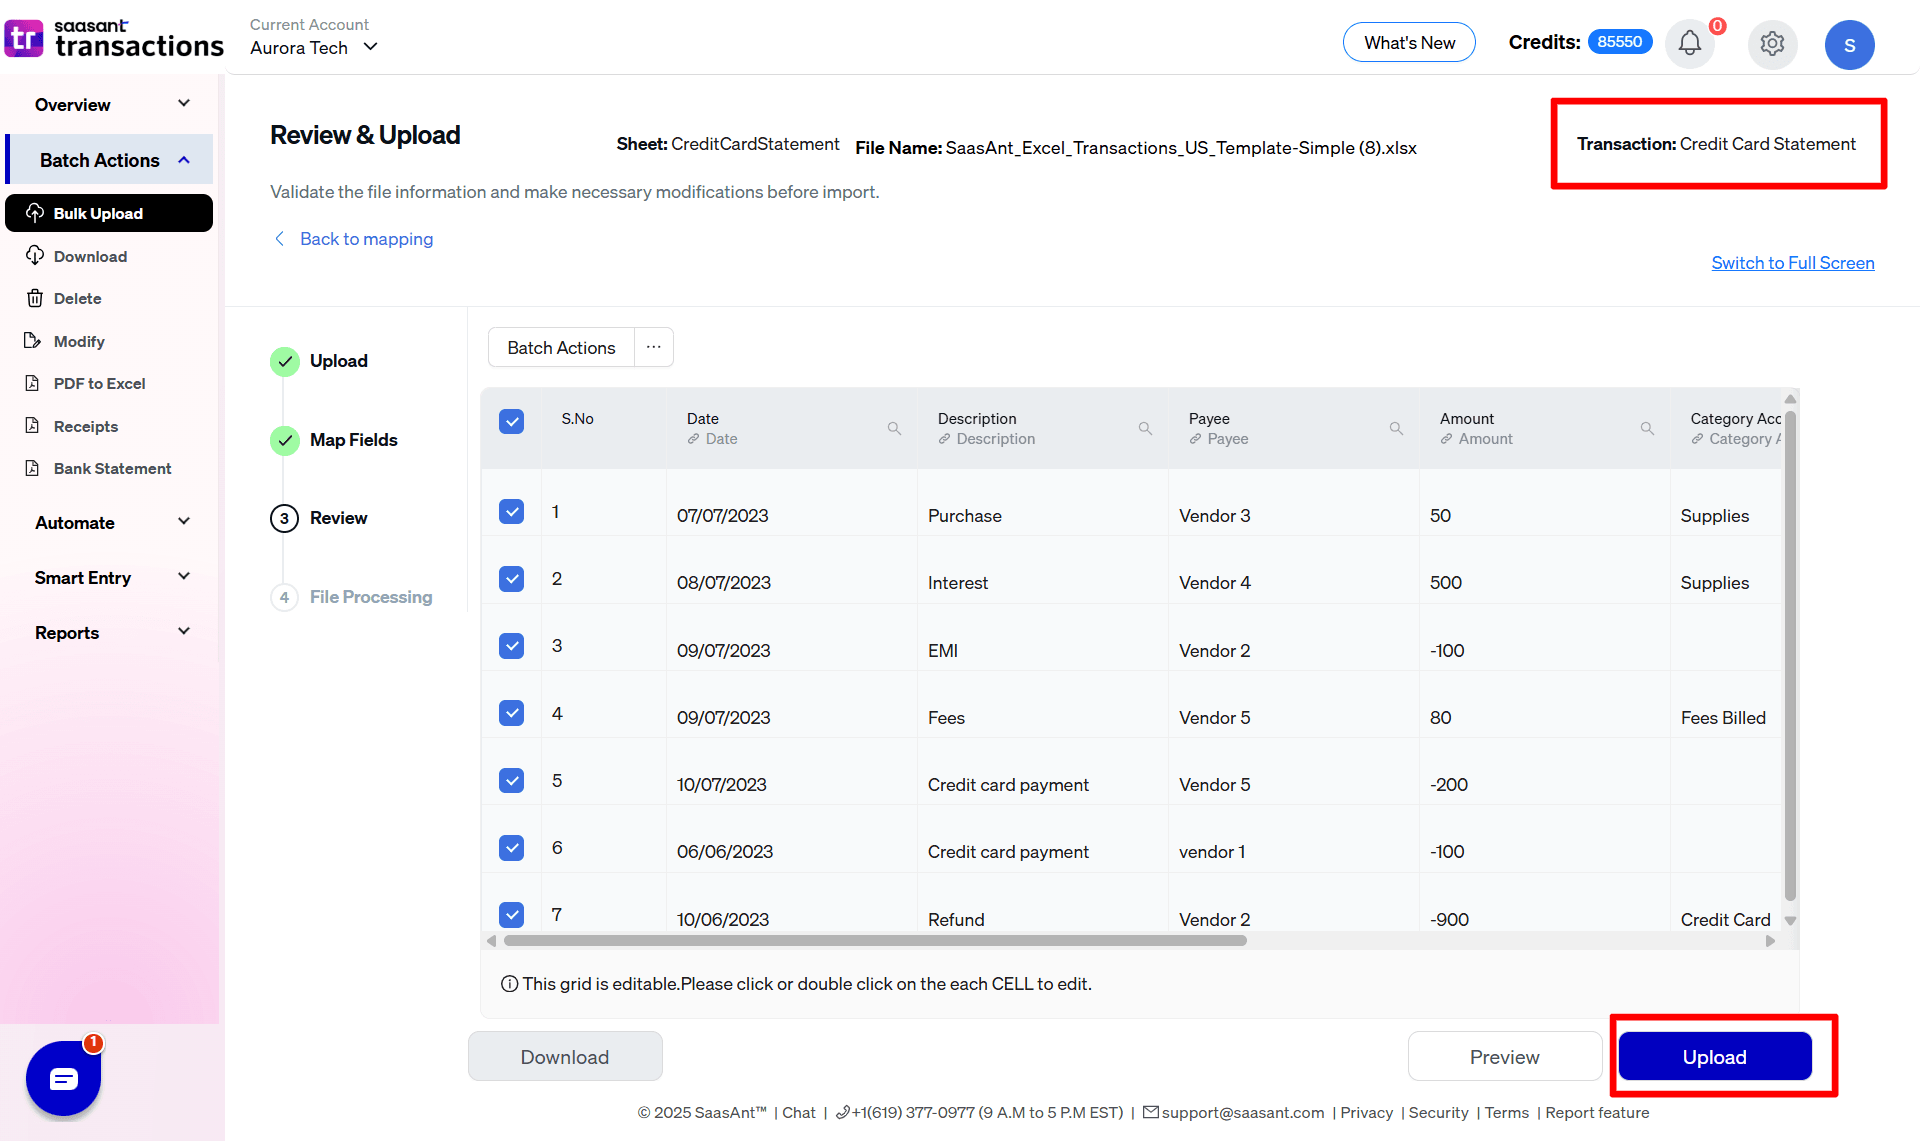The image size is (1920, 1142).
Task: Click the Delete trash icon in sidebar
Action: pyautogui.click(x=34, y=298)
